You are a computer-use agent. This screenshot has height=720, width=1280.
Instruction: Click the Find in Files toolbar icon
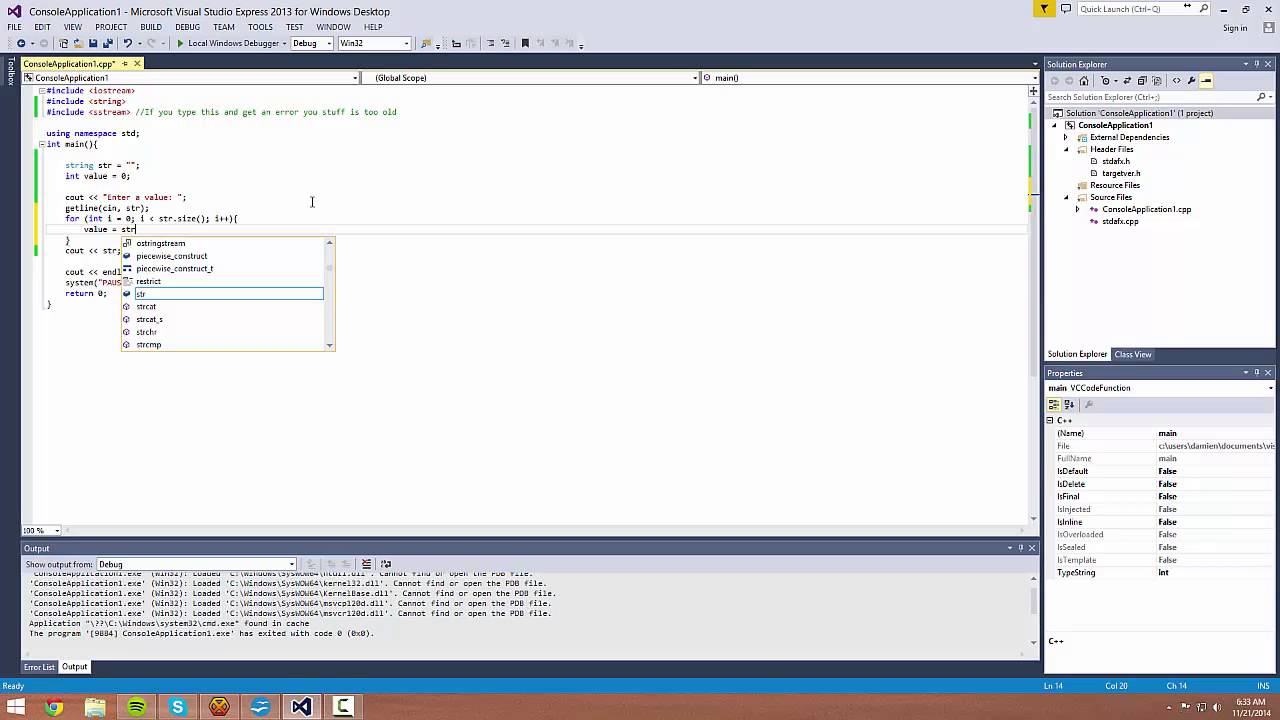[425, 43]
